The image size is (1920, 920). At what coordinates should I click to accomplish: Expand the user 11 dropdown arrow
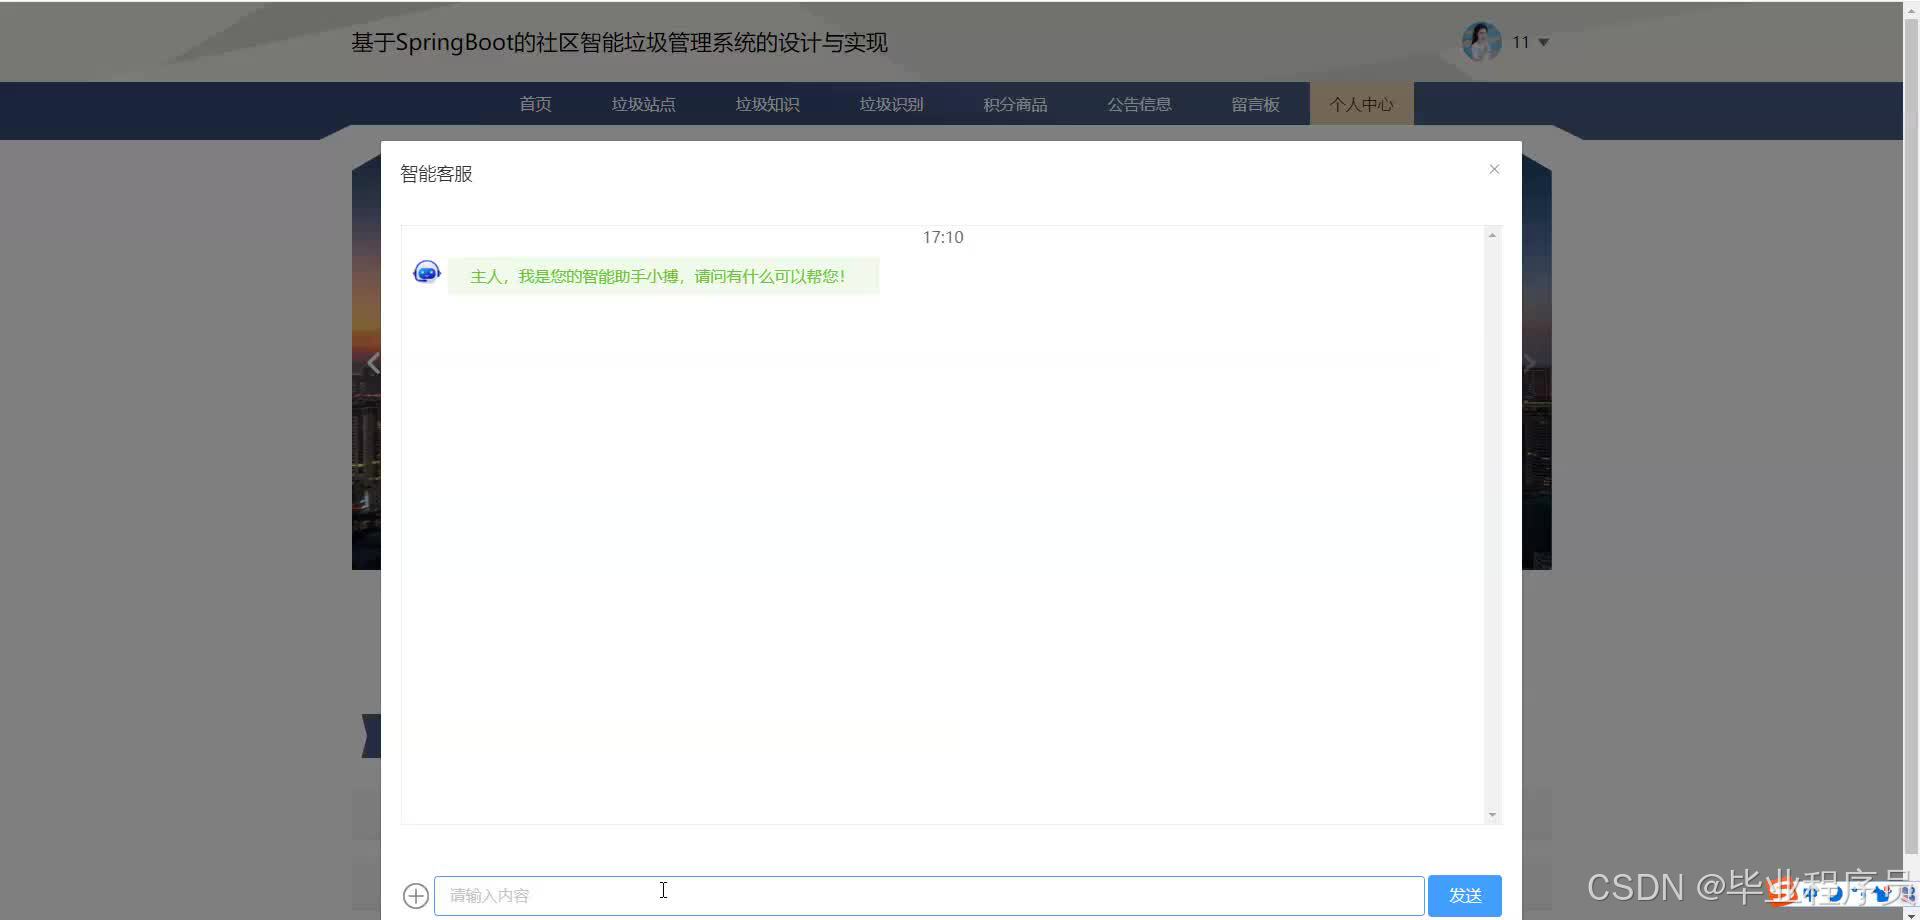[x=1543, y=42]
